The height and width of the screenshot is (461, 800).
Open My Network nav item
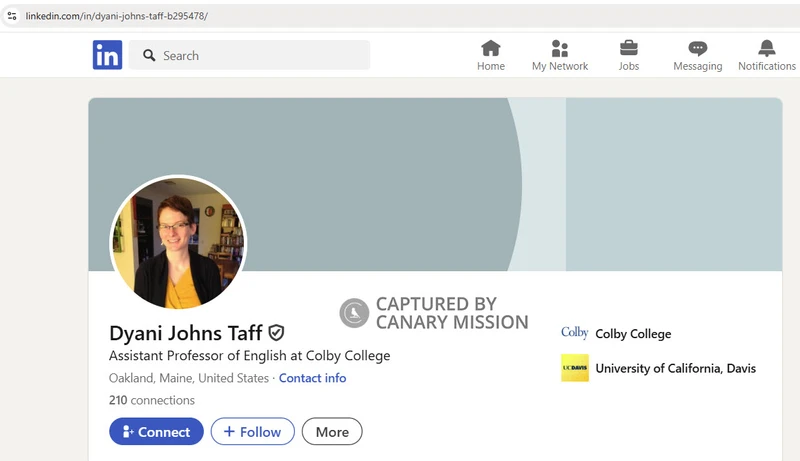click(x=560, y=56)
